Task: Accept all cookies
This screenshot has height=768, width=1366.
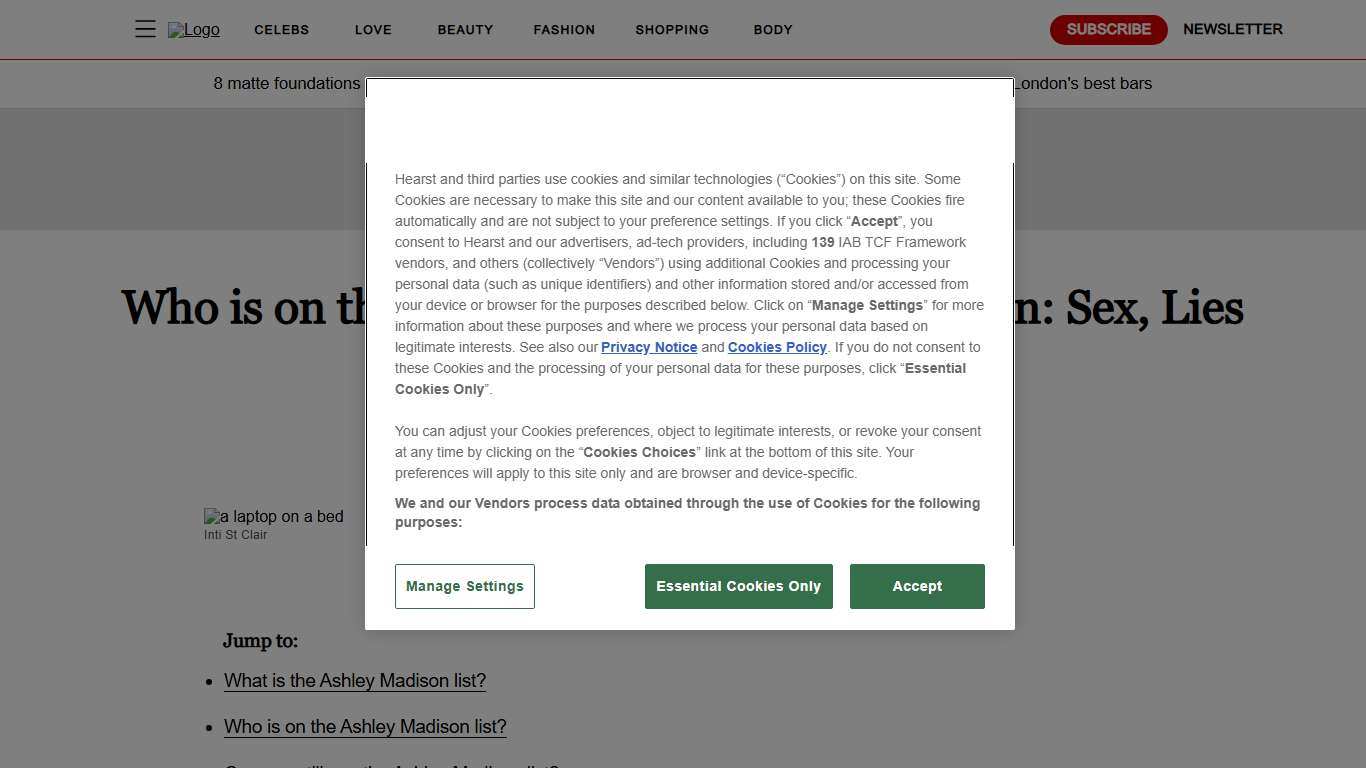Action: (916, 586)
